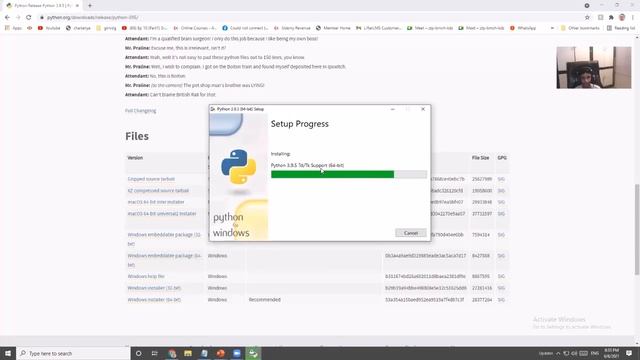Click the webcam video thumbnail

click(x=593, y=67)
